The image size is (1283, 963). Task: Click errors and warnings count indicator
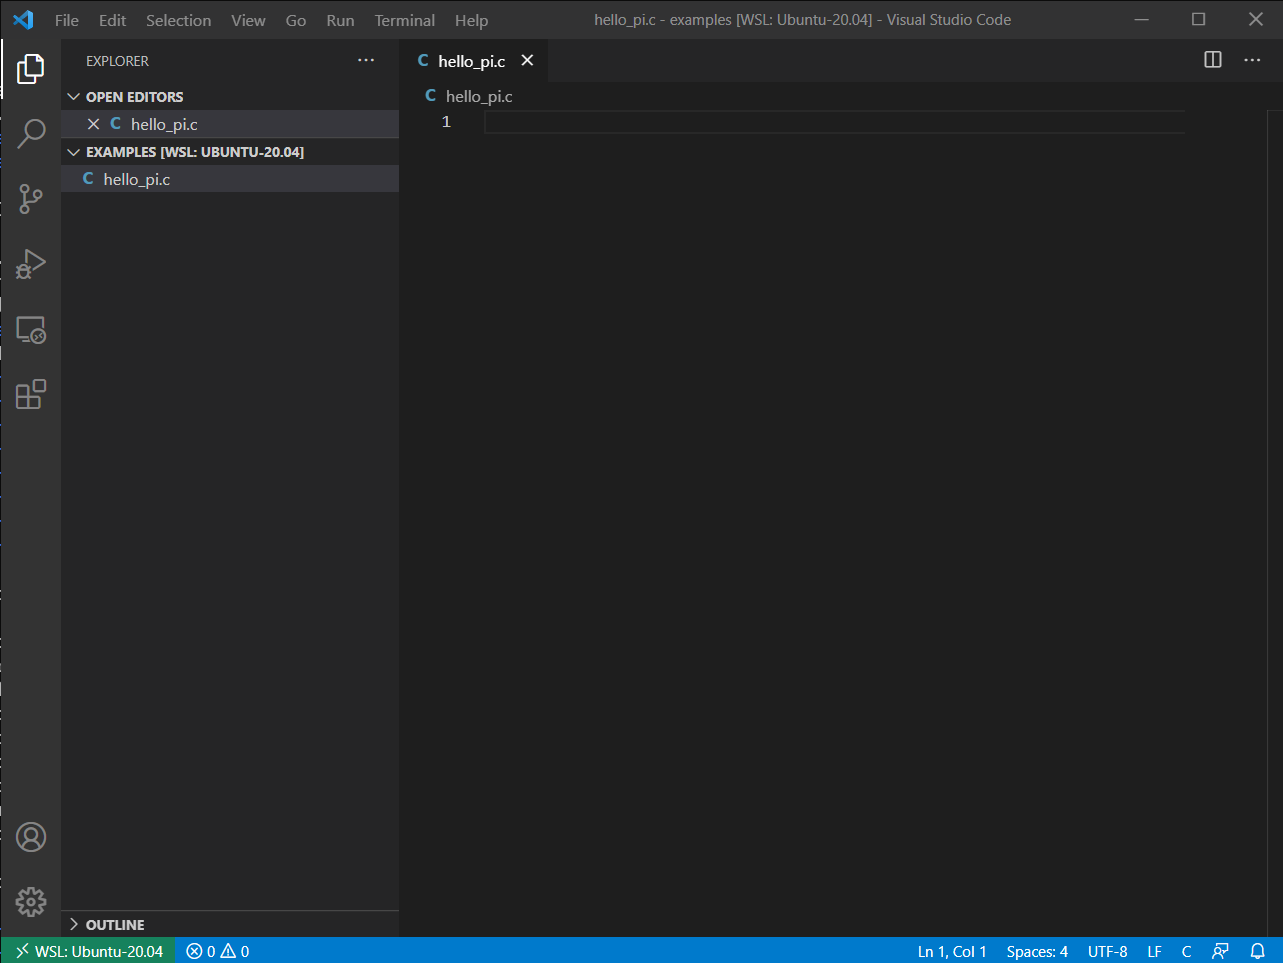click(218, 951)
